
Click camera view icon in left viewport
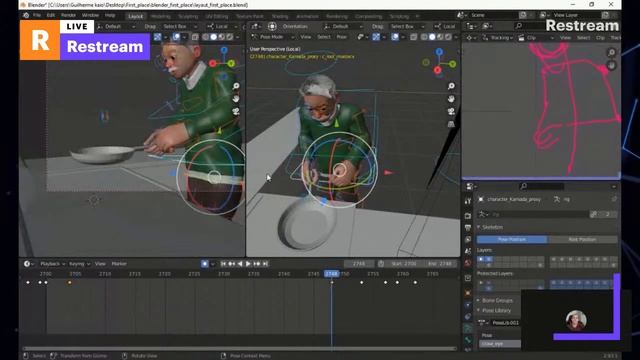pos(236,111)
